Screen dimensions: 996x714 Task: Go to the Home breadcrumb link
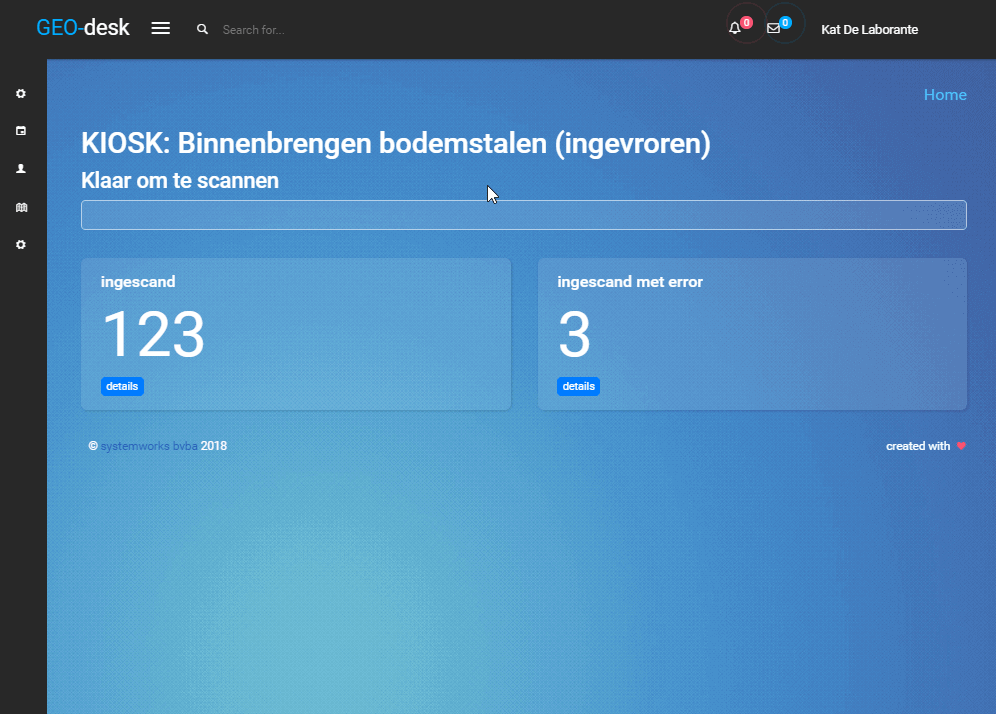pos(945,95)
